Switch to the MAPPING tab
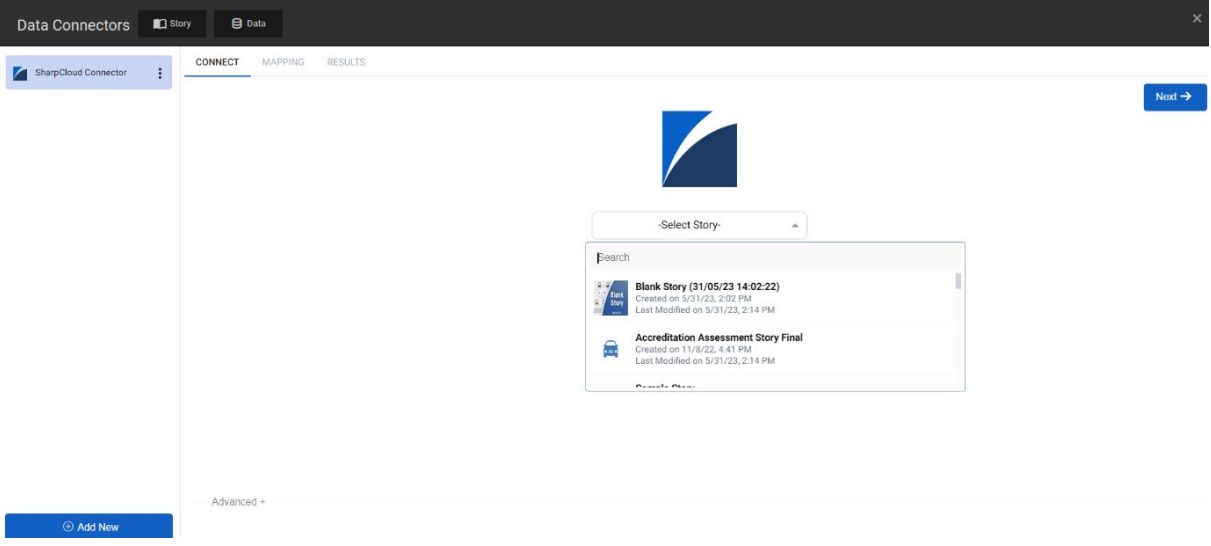Viewport: 1211px width, 546px height. pyautogui.click(x=283, y=62)
